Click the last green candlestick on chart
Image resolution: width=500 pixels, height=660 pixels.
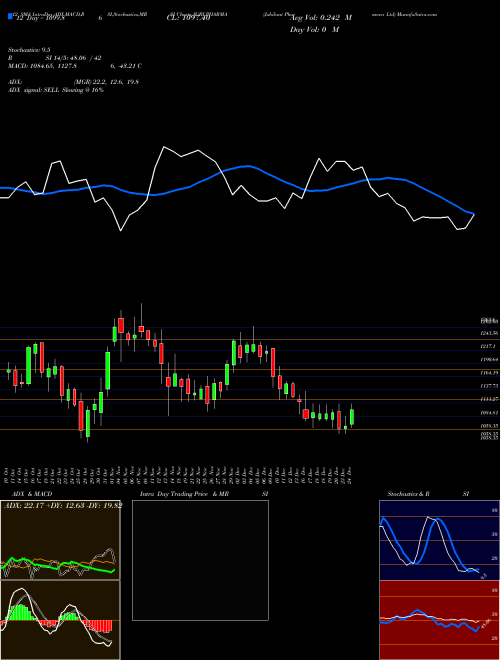pos(352,417)
